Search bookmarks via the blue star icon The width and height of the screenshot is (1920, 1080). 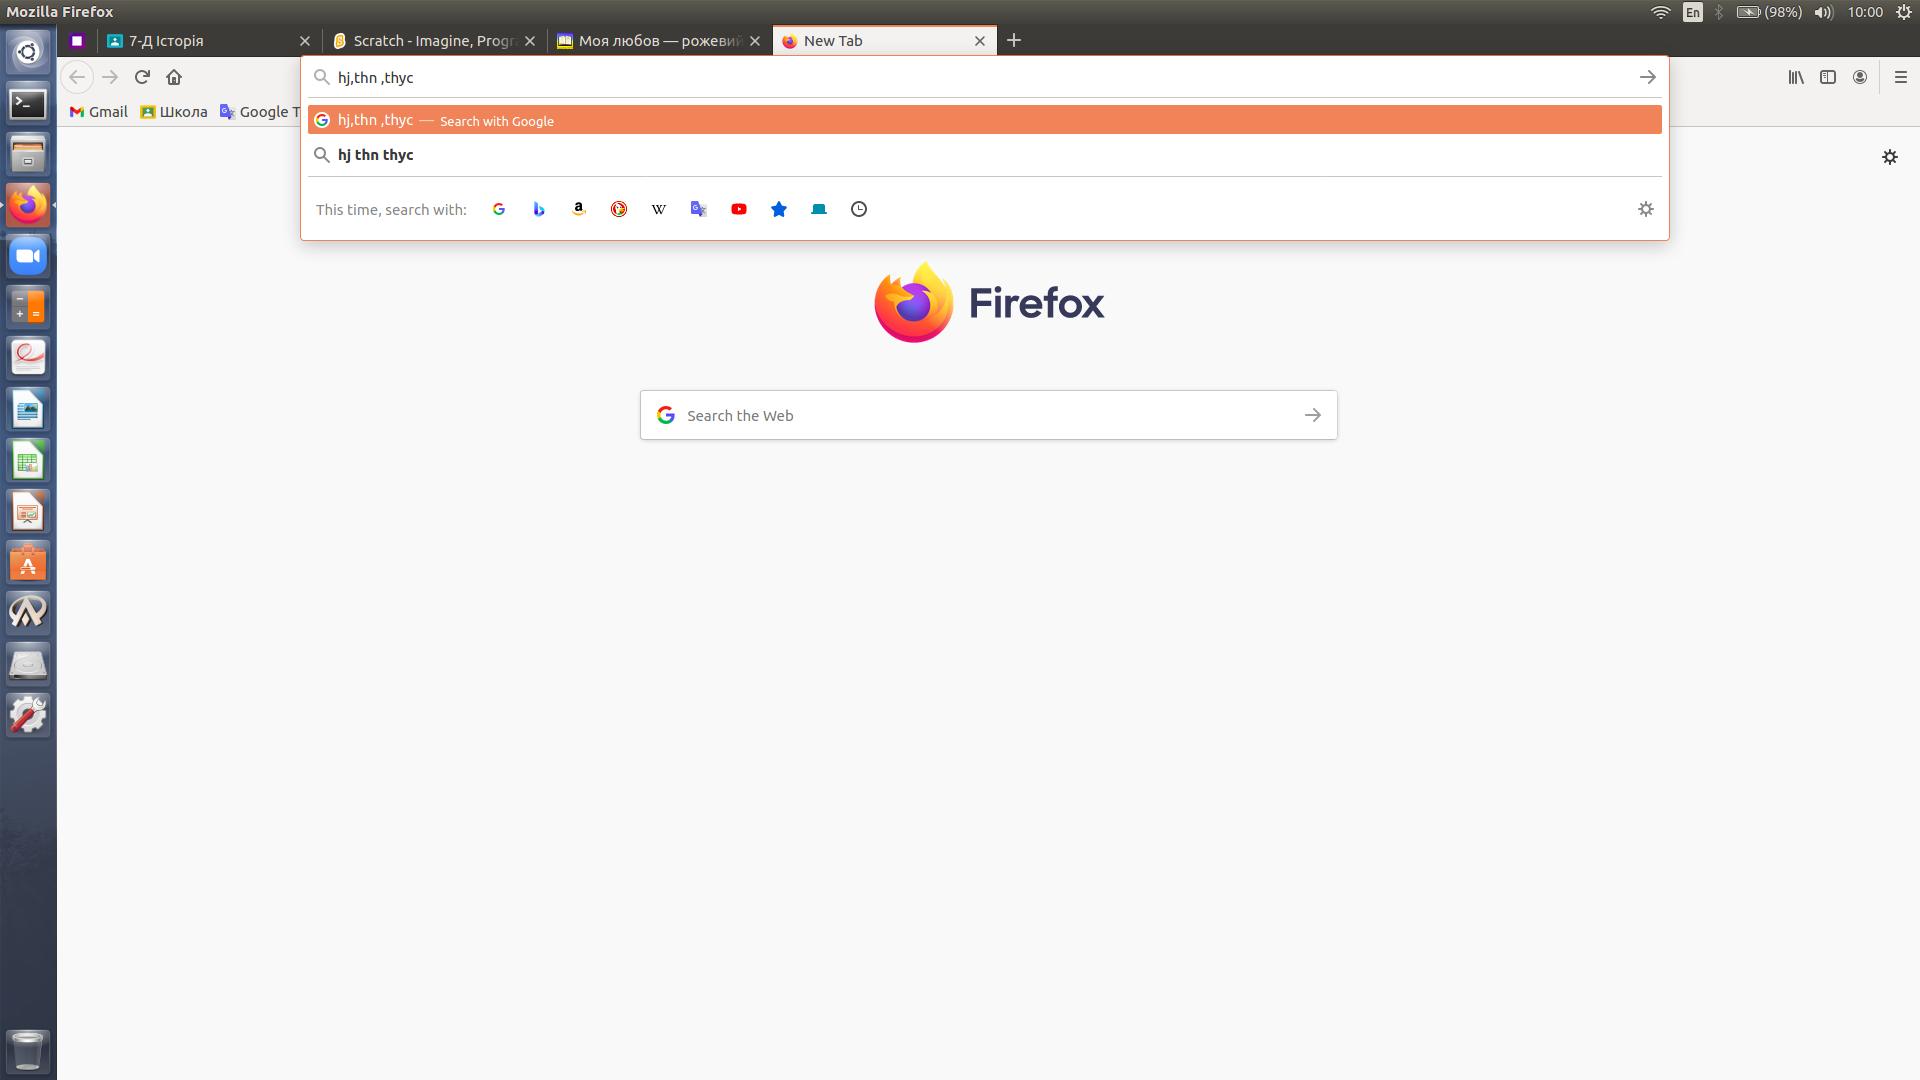coord(779,209)
